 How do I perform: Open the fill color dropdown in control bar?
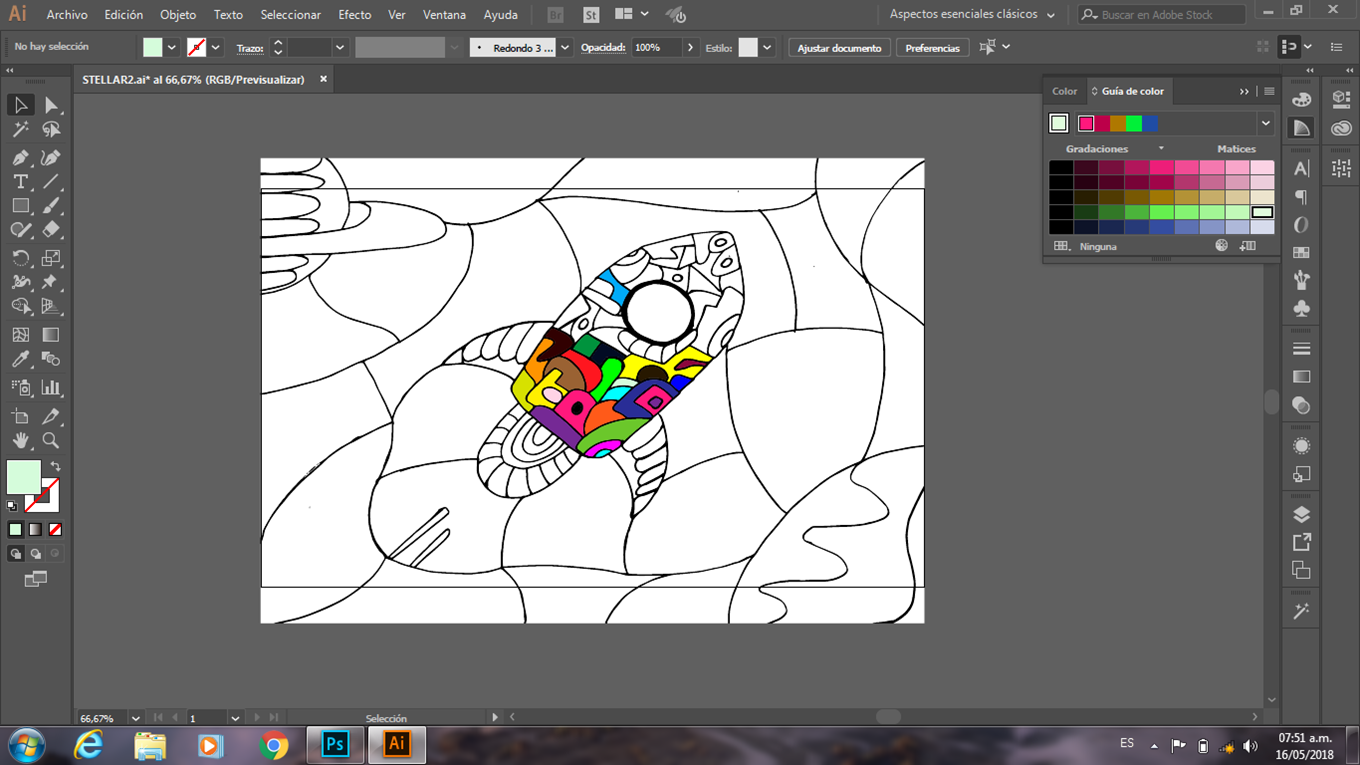coord(172,47)
